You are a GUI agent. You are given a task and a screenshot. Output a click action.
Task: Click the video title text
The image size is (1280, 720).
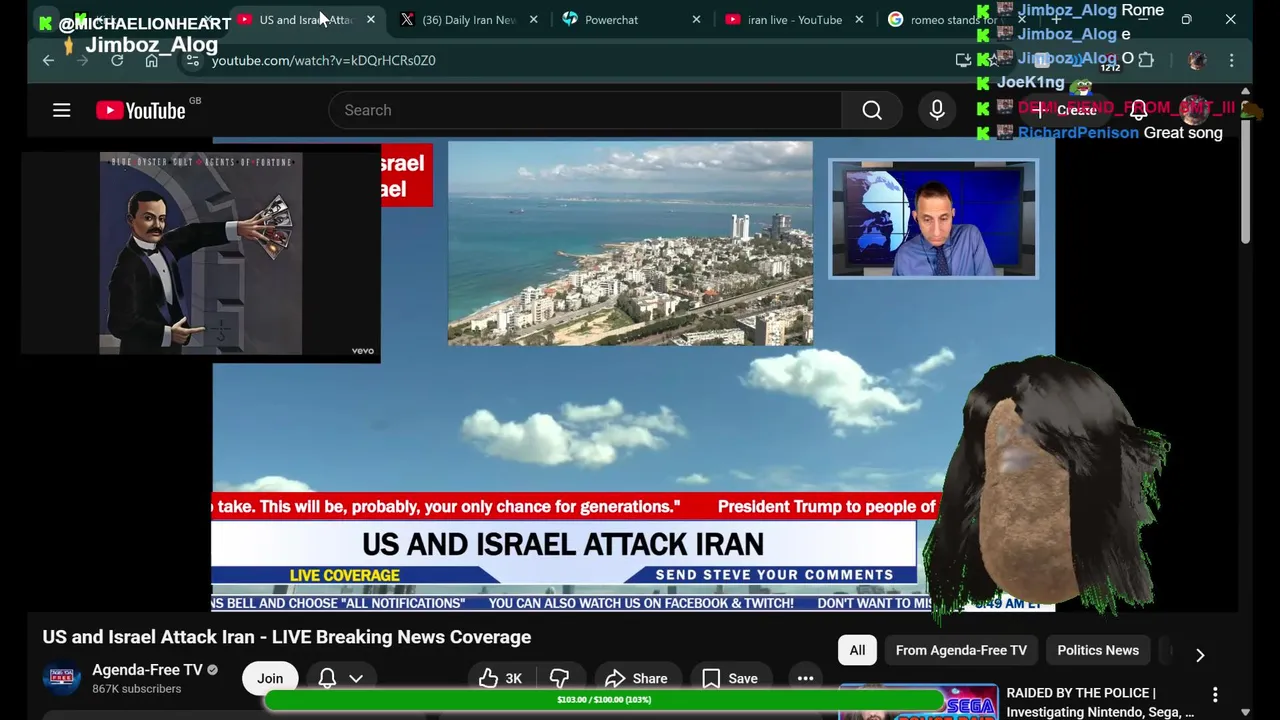click(287, 637)
